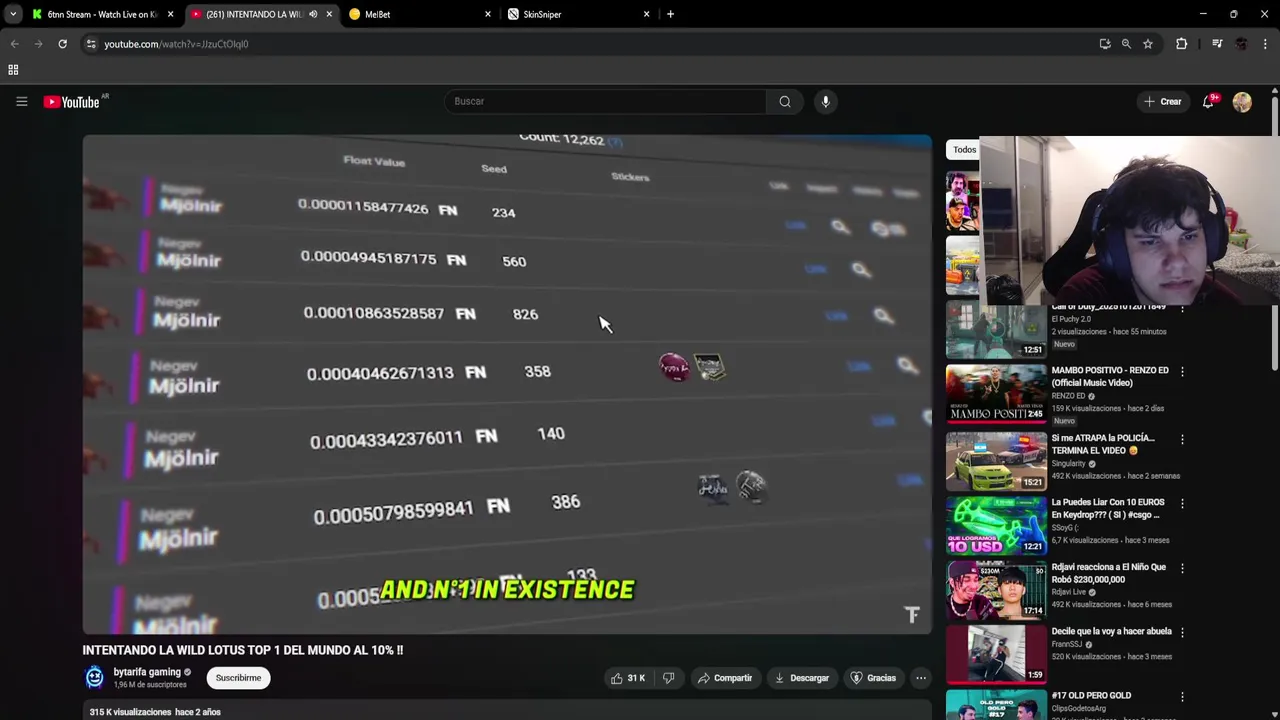Open options menu for Si me ATRAPA video
This screenshot has height=720, width=1280.
tap(1182, 440)
